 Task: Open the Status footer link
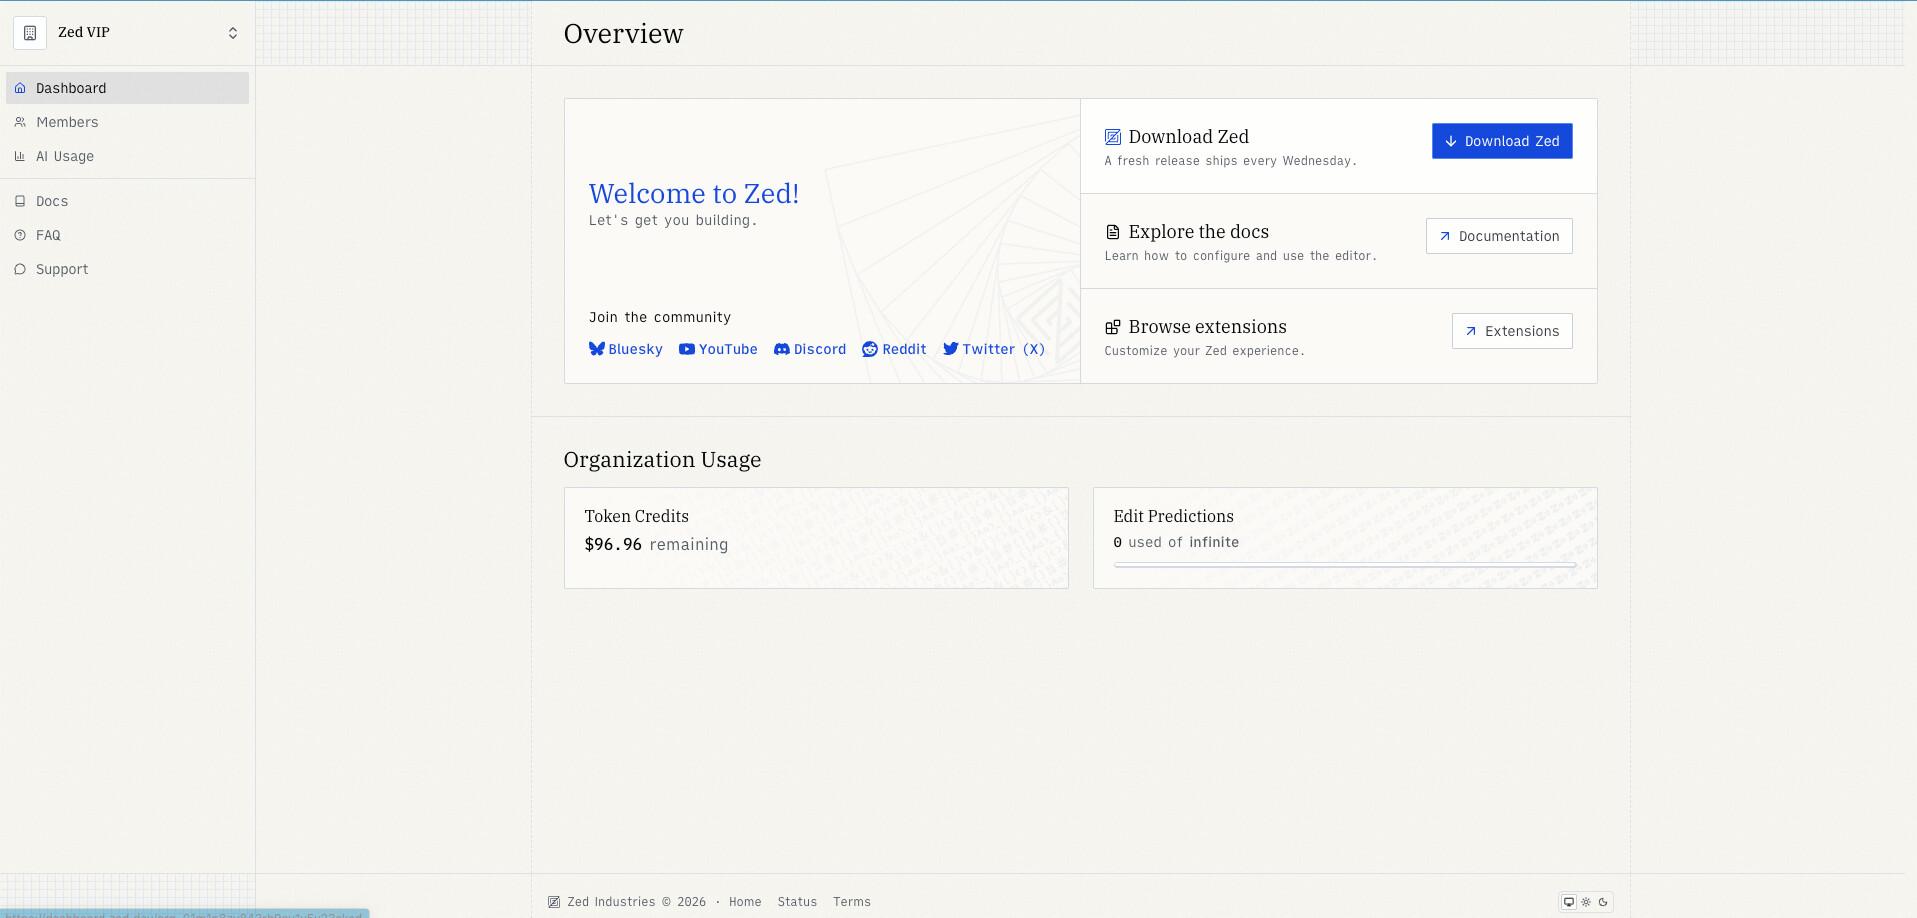(x=797, y=902)
